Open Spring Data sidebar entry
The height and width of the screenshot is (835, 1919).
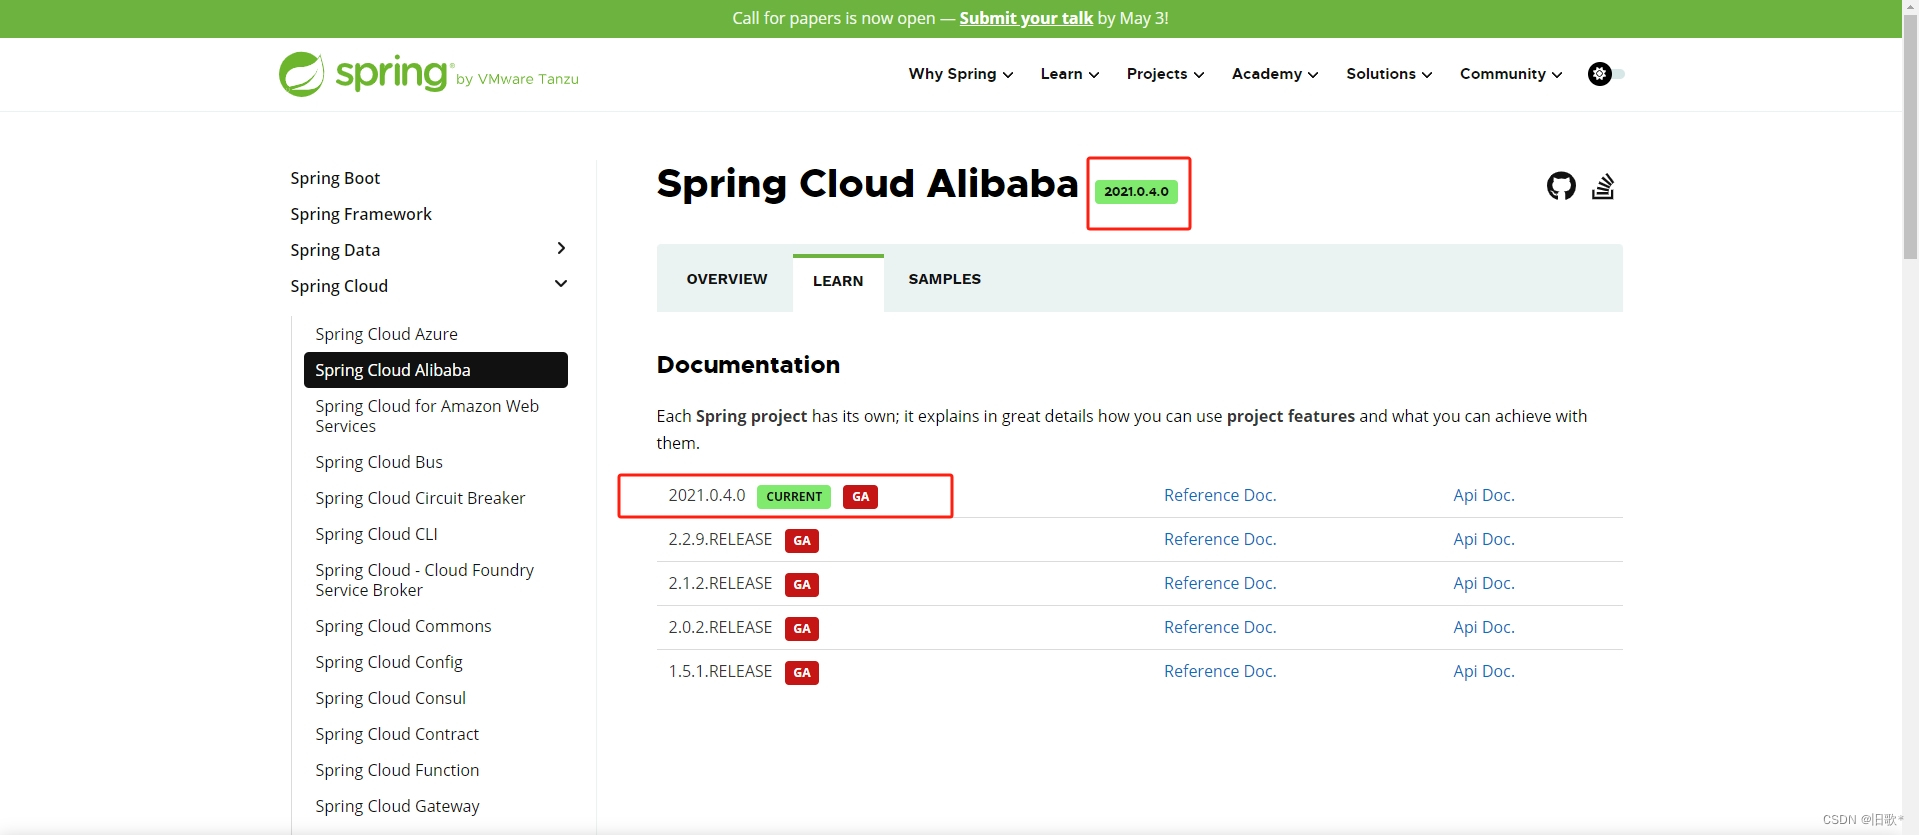tap(335, 250)
